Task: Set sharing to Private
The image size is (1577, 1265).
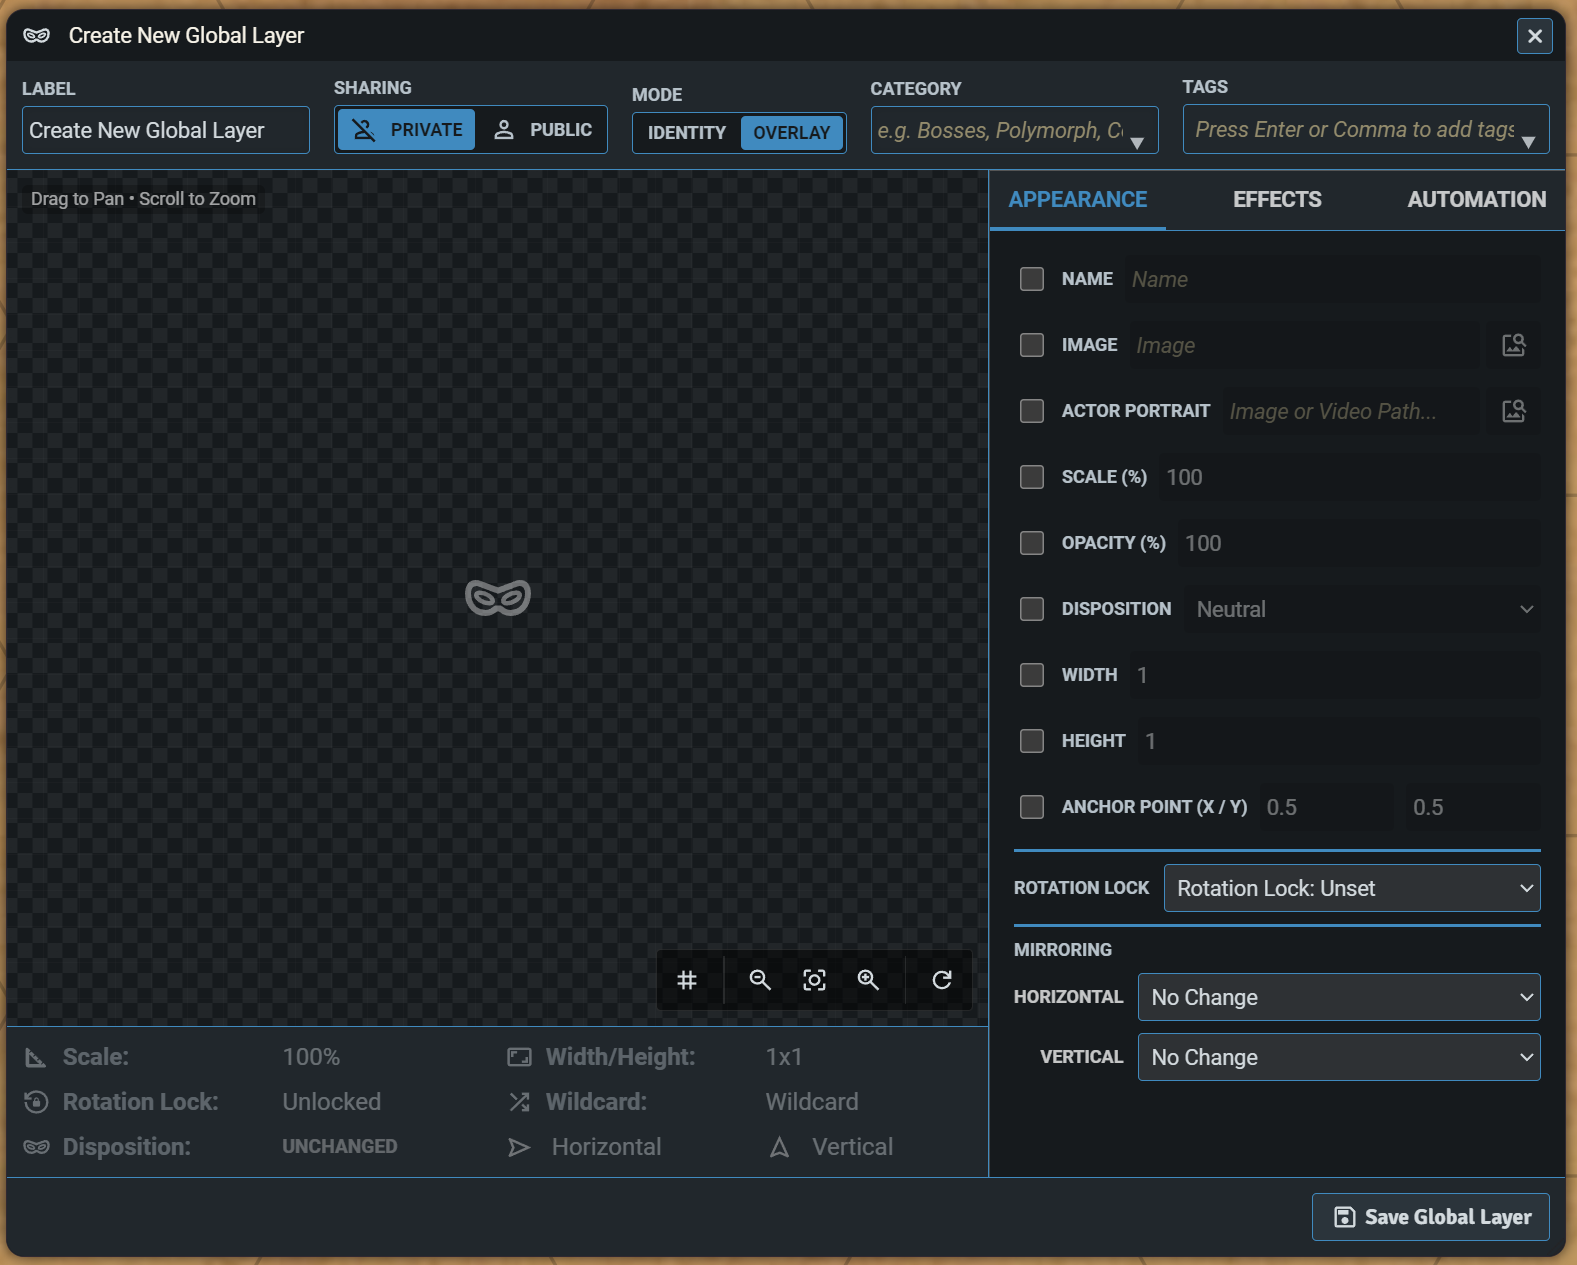Action: click(406, 130)
